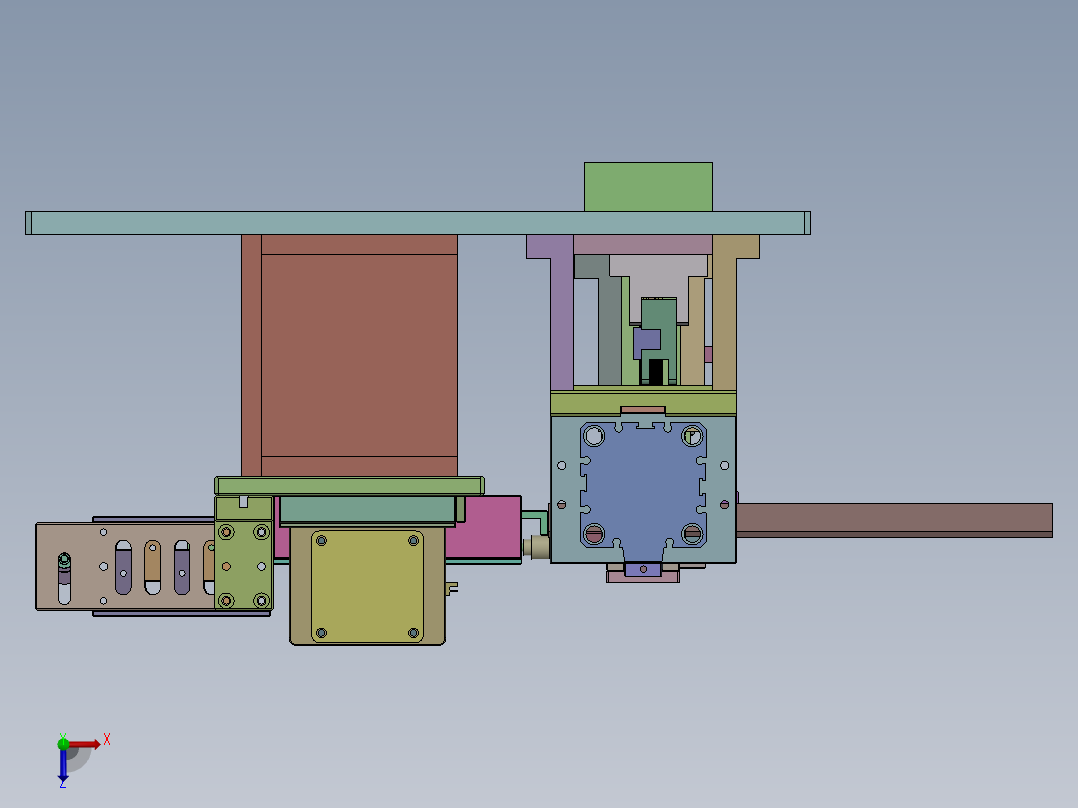Viewport: 1078px width, 808px height.
Task: Select the small green bracket with four bolts
Action: (x=243, y=566)
